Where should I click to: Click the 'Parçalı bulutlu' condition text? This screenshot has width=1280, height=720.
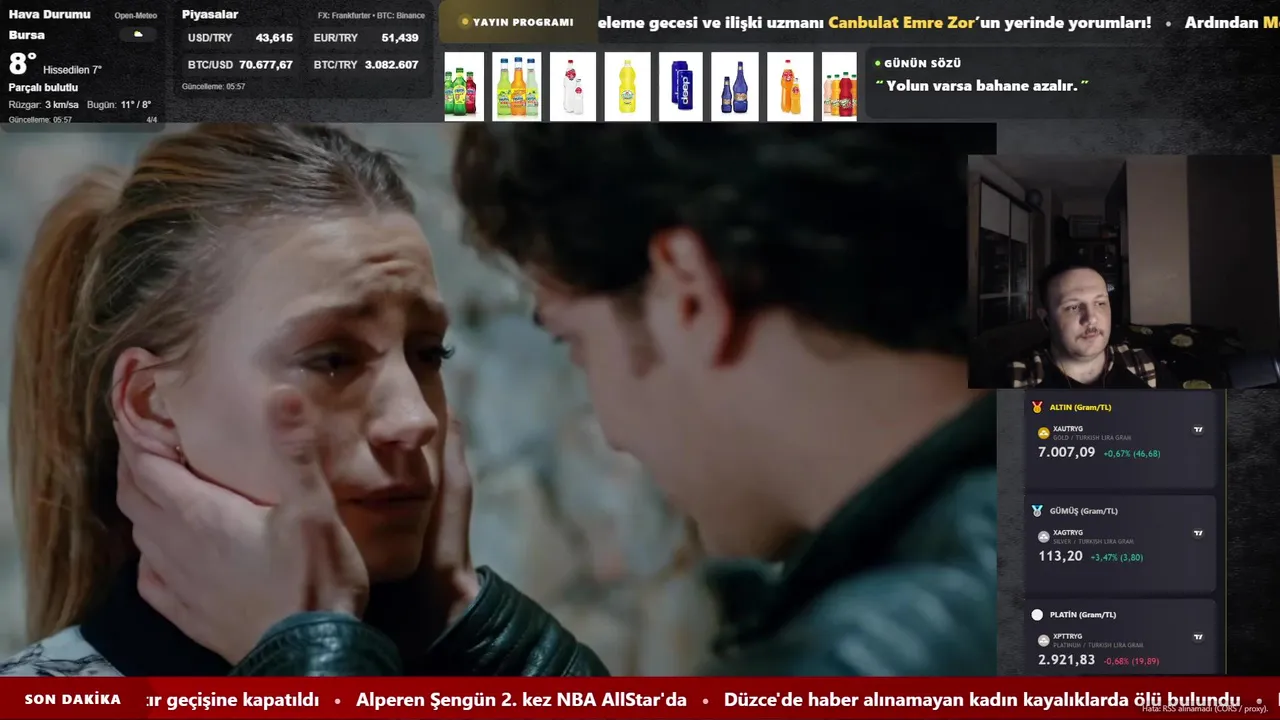coord(43,88)
